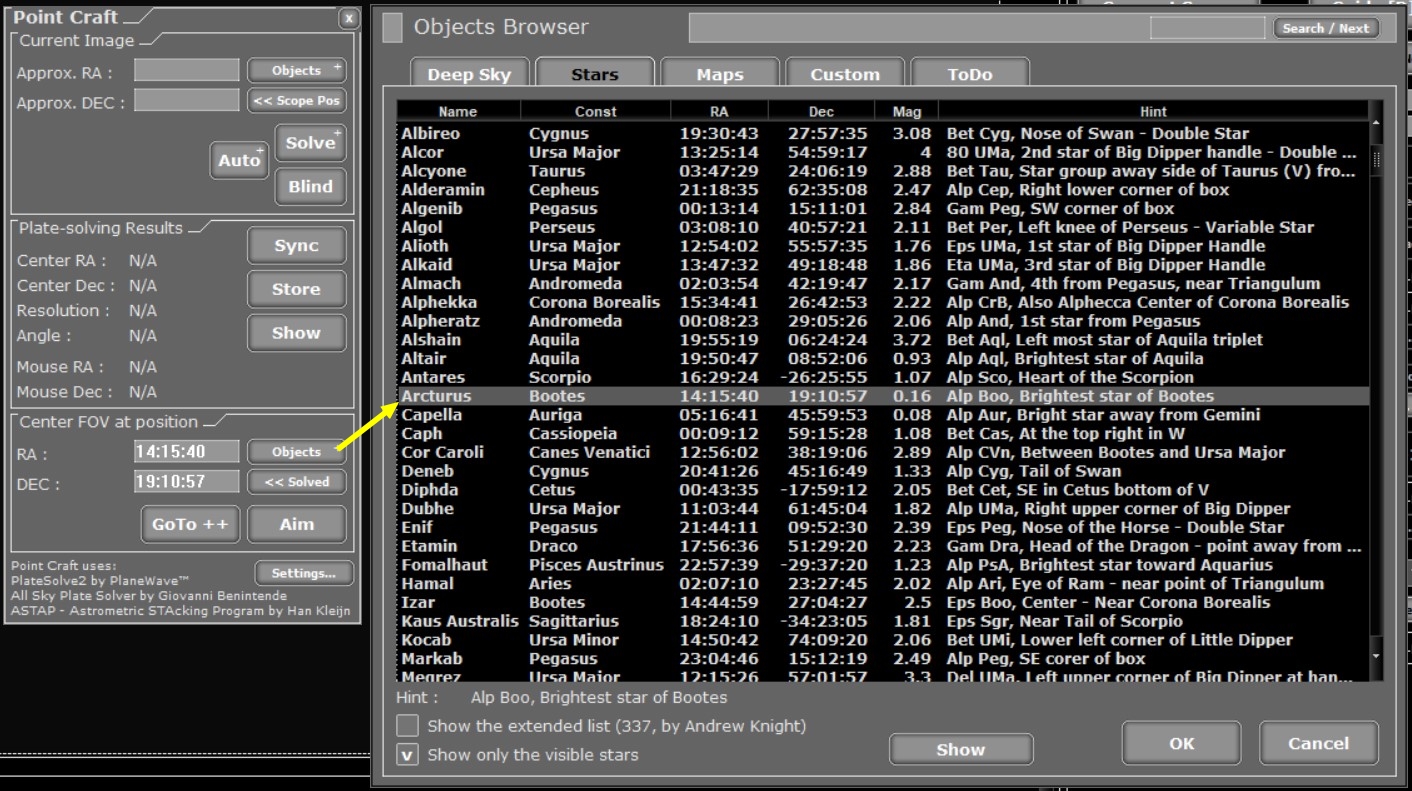This screenshot has height=791, width=1412.
Task: Click the Store button
Action: coord(296,289)
